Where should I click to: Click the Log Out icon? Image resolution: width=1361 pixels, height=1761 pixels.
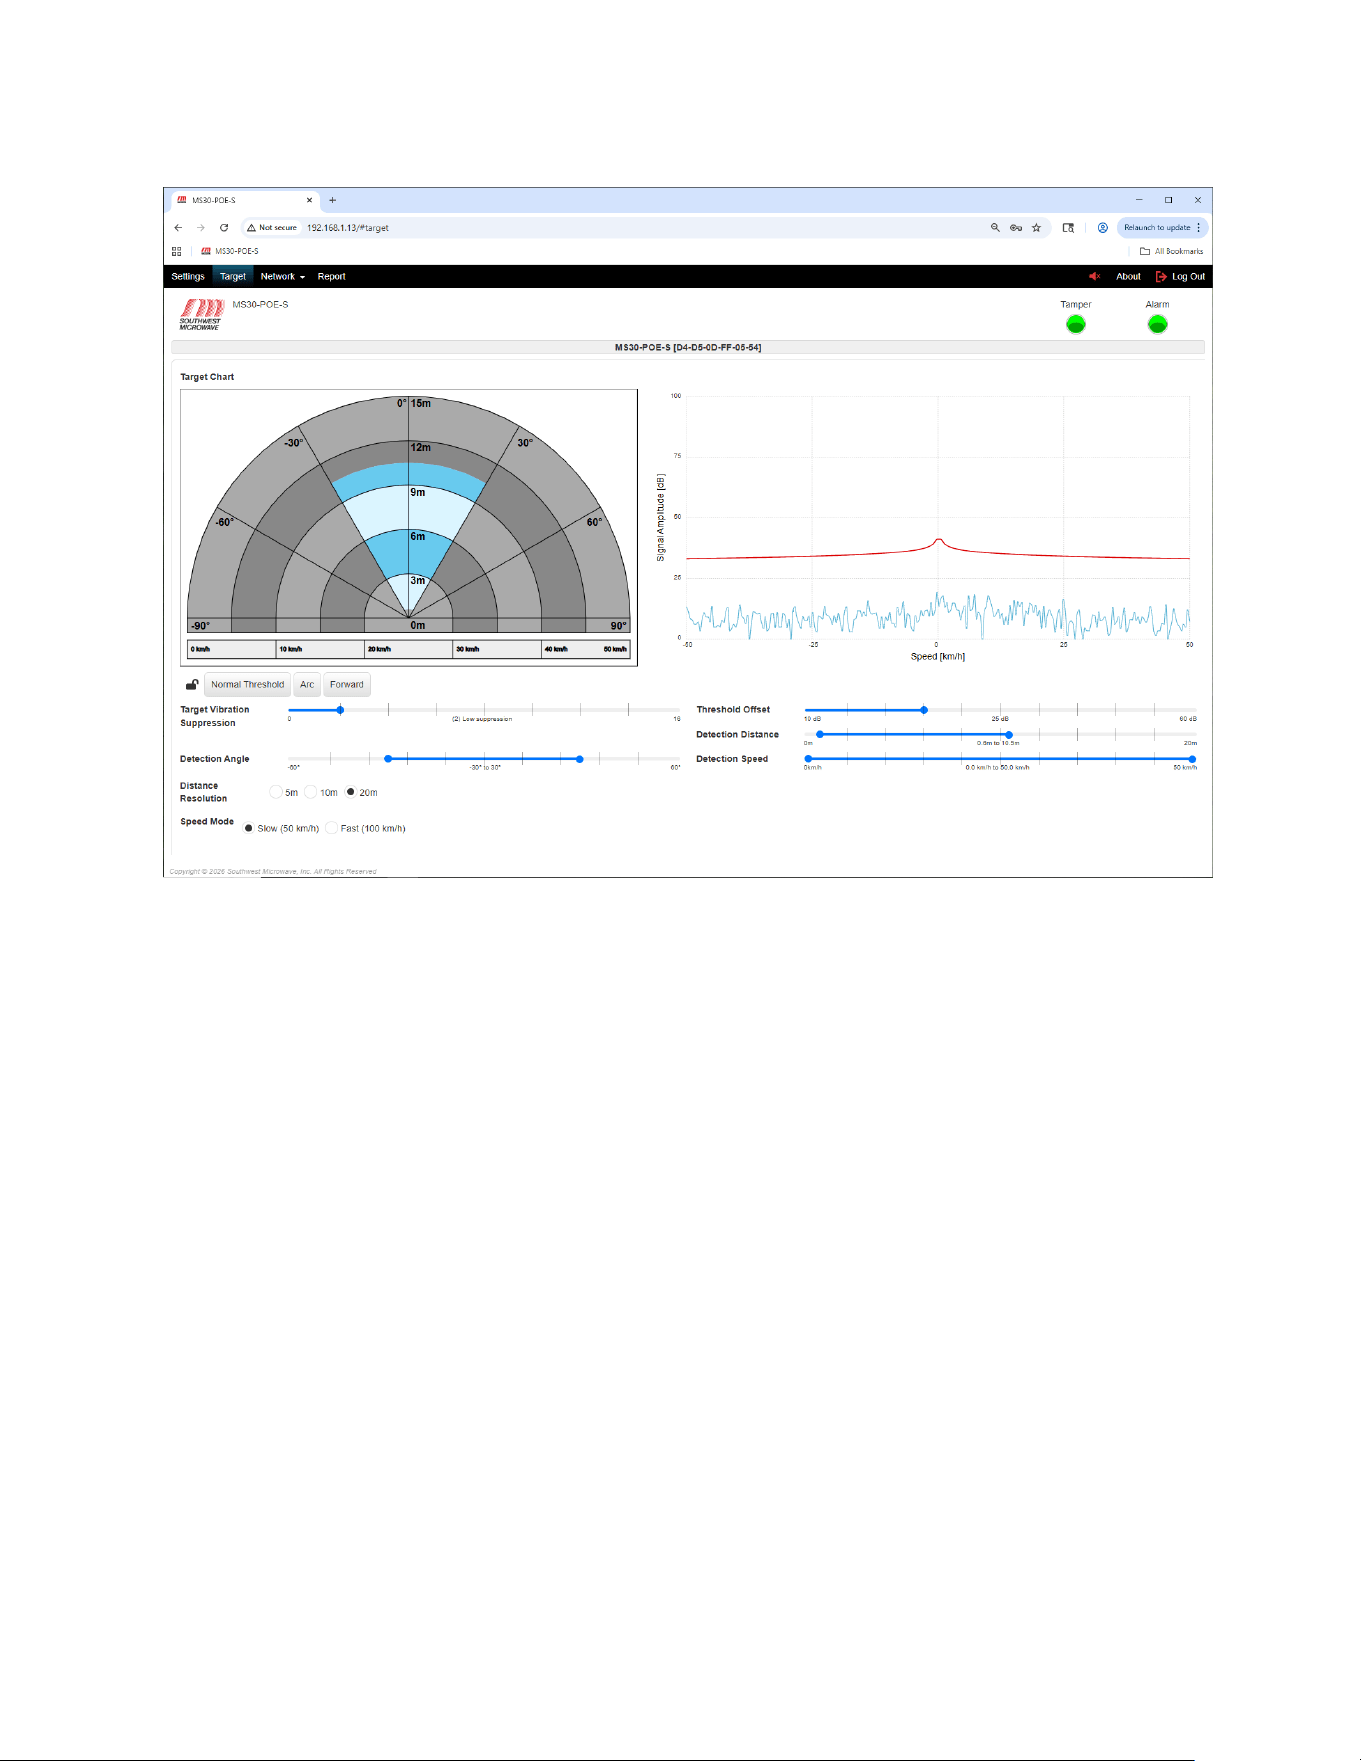pos(1162,277)
